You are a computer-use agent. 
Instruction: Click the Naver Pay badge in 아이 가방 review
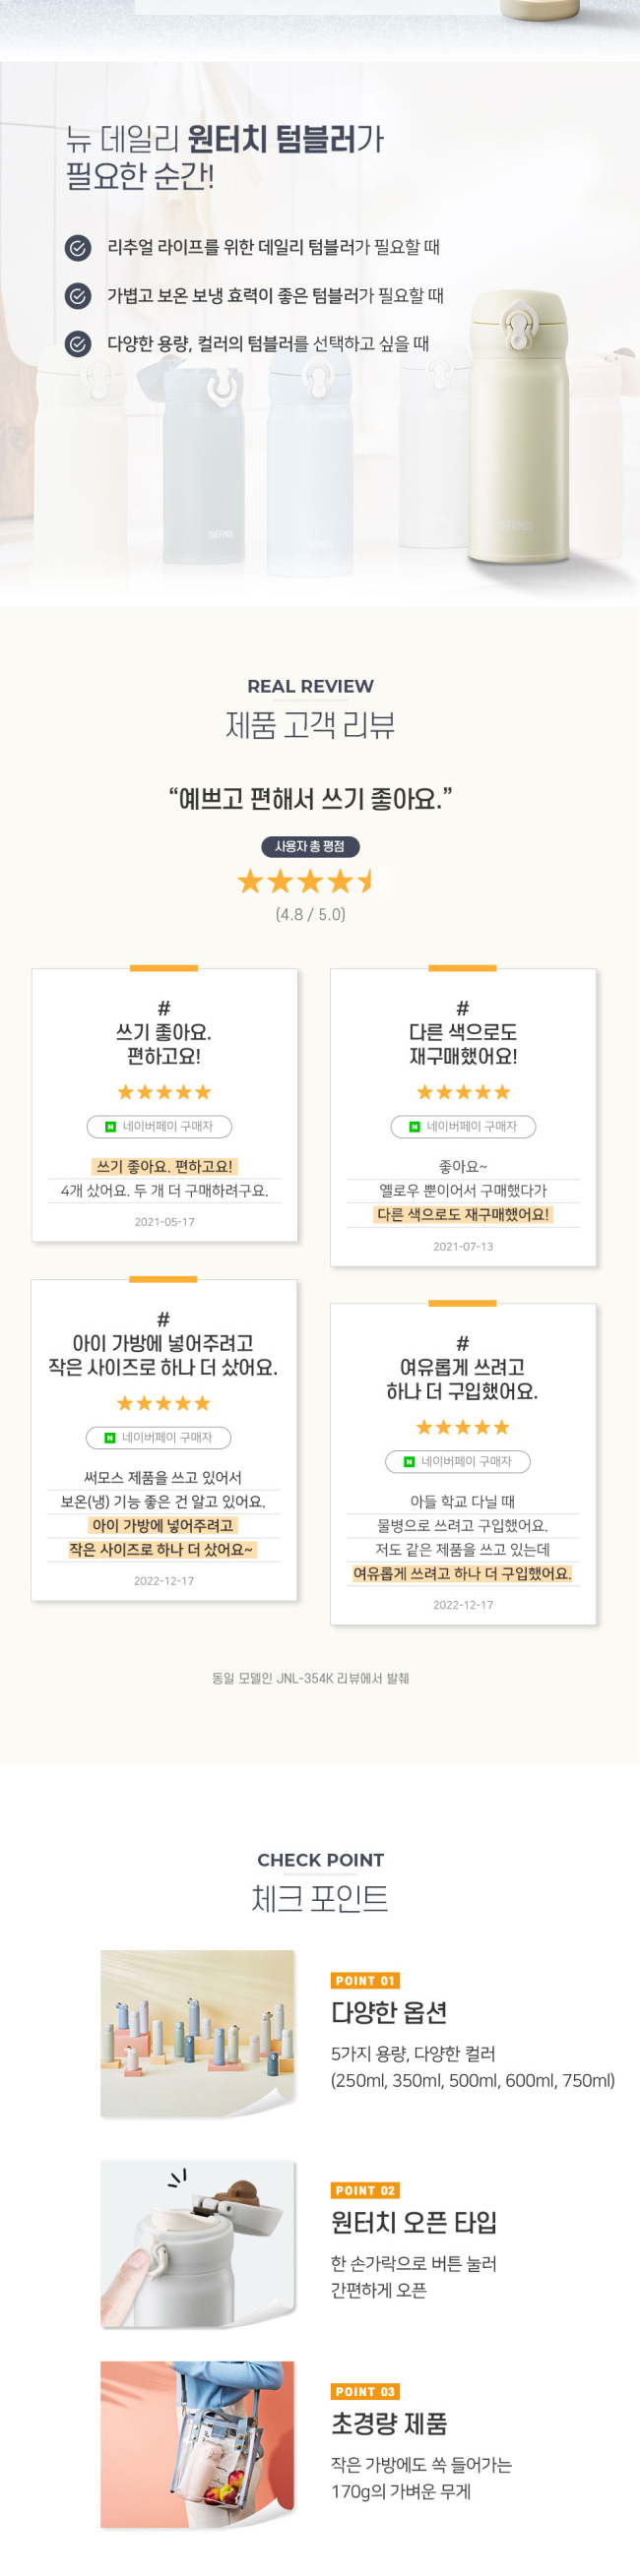pos(158,1437)
